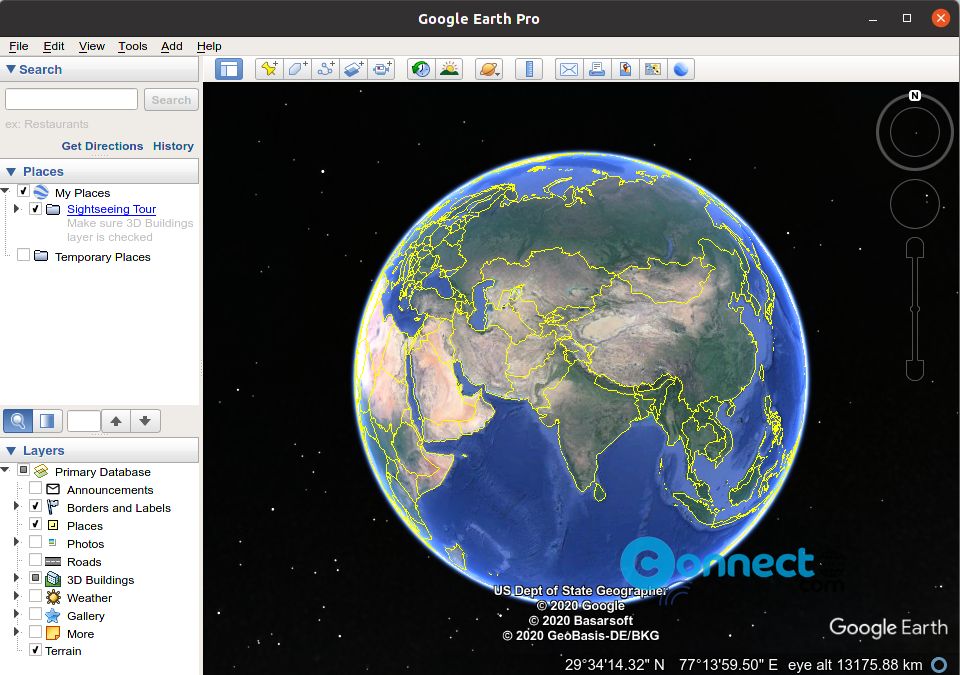The height and width of the screenshot is (675, 960).
Task: Expand the Weather layer tree node
Action: click(x=17, y=597)
